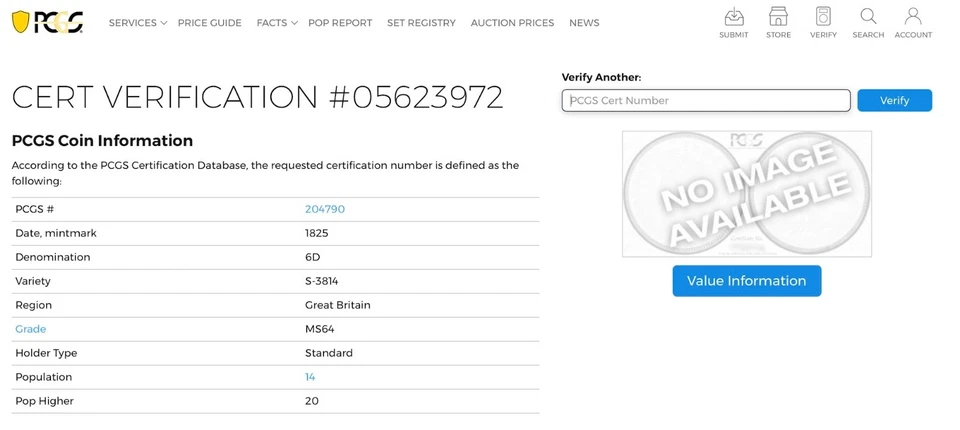Expand the Services dropdown menu
This screenshot has width=960, height=430.
click(x=137, y=23)
